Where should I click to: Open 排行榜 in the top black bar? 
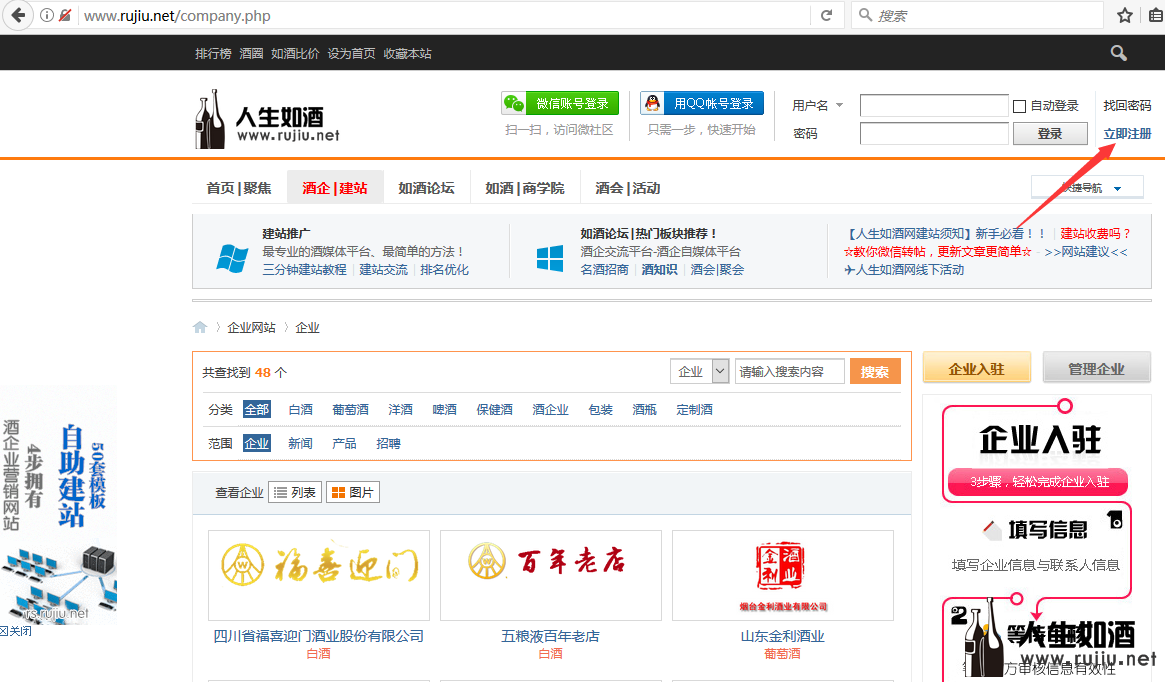pos(213,53)
